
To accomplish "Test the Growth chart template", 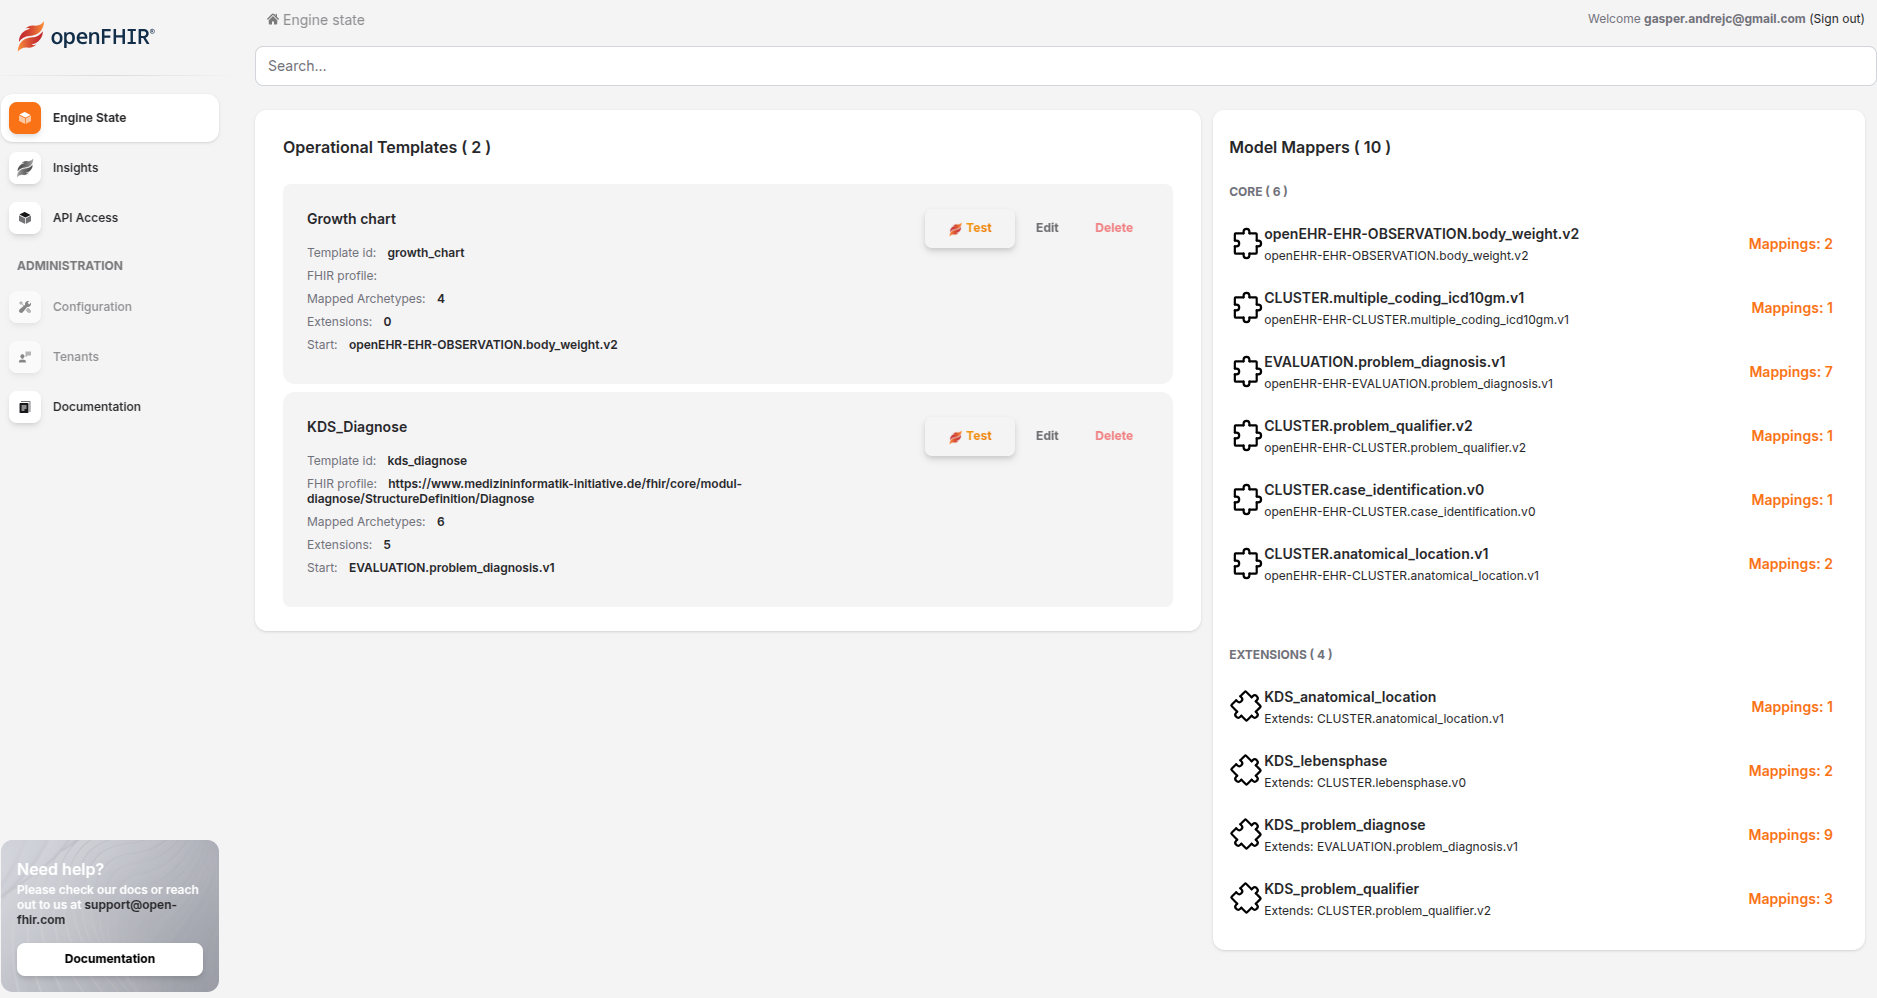I will click(969, 228).
